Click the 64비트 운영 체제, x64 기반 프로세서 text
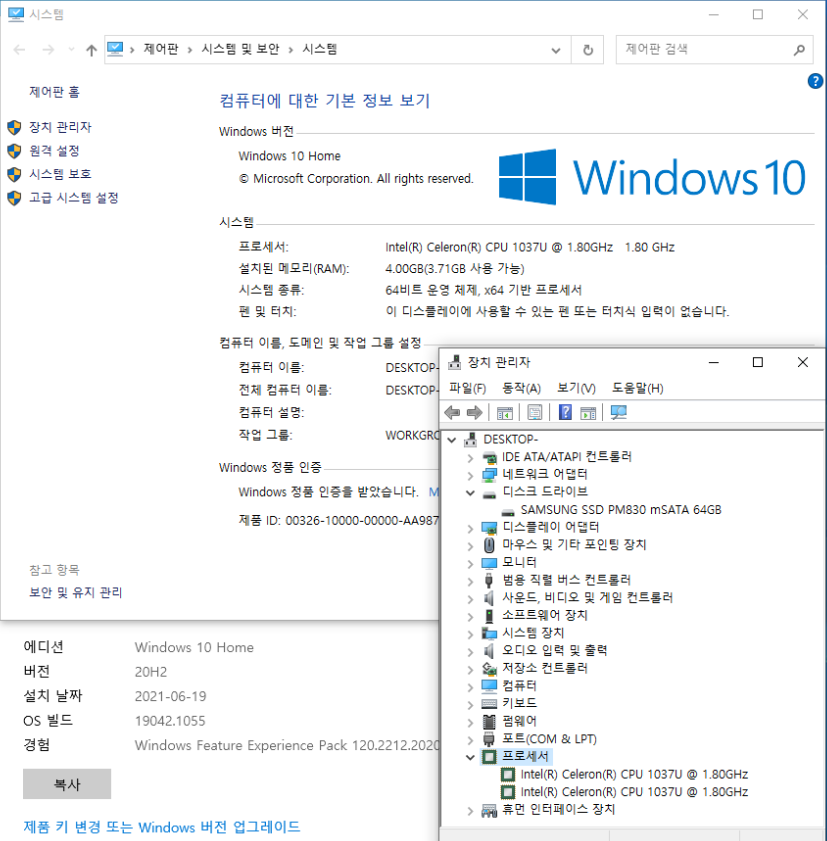The image size is (827, 841). pyautogui.click(x=483, y=290)
